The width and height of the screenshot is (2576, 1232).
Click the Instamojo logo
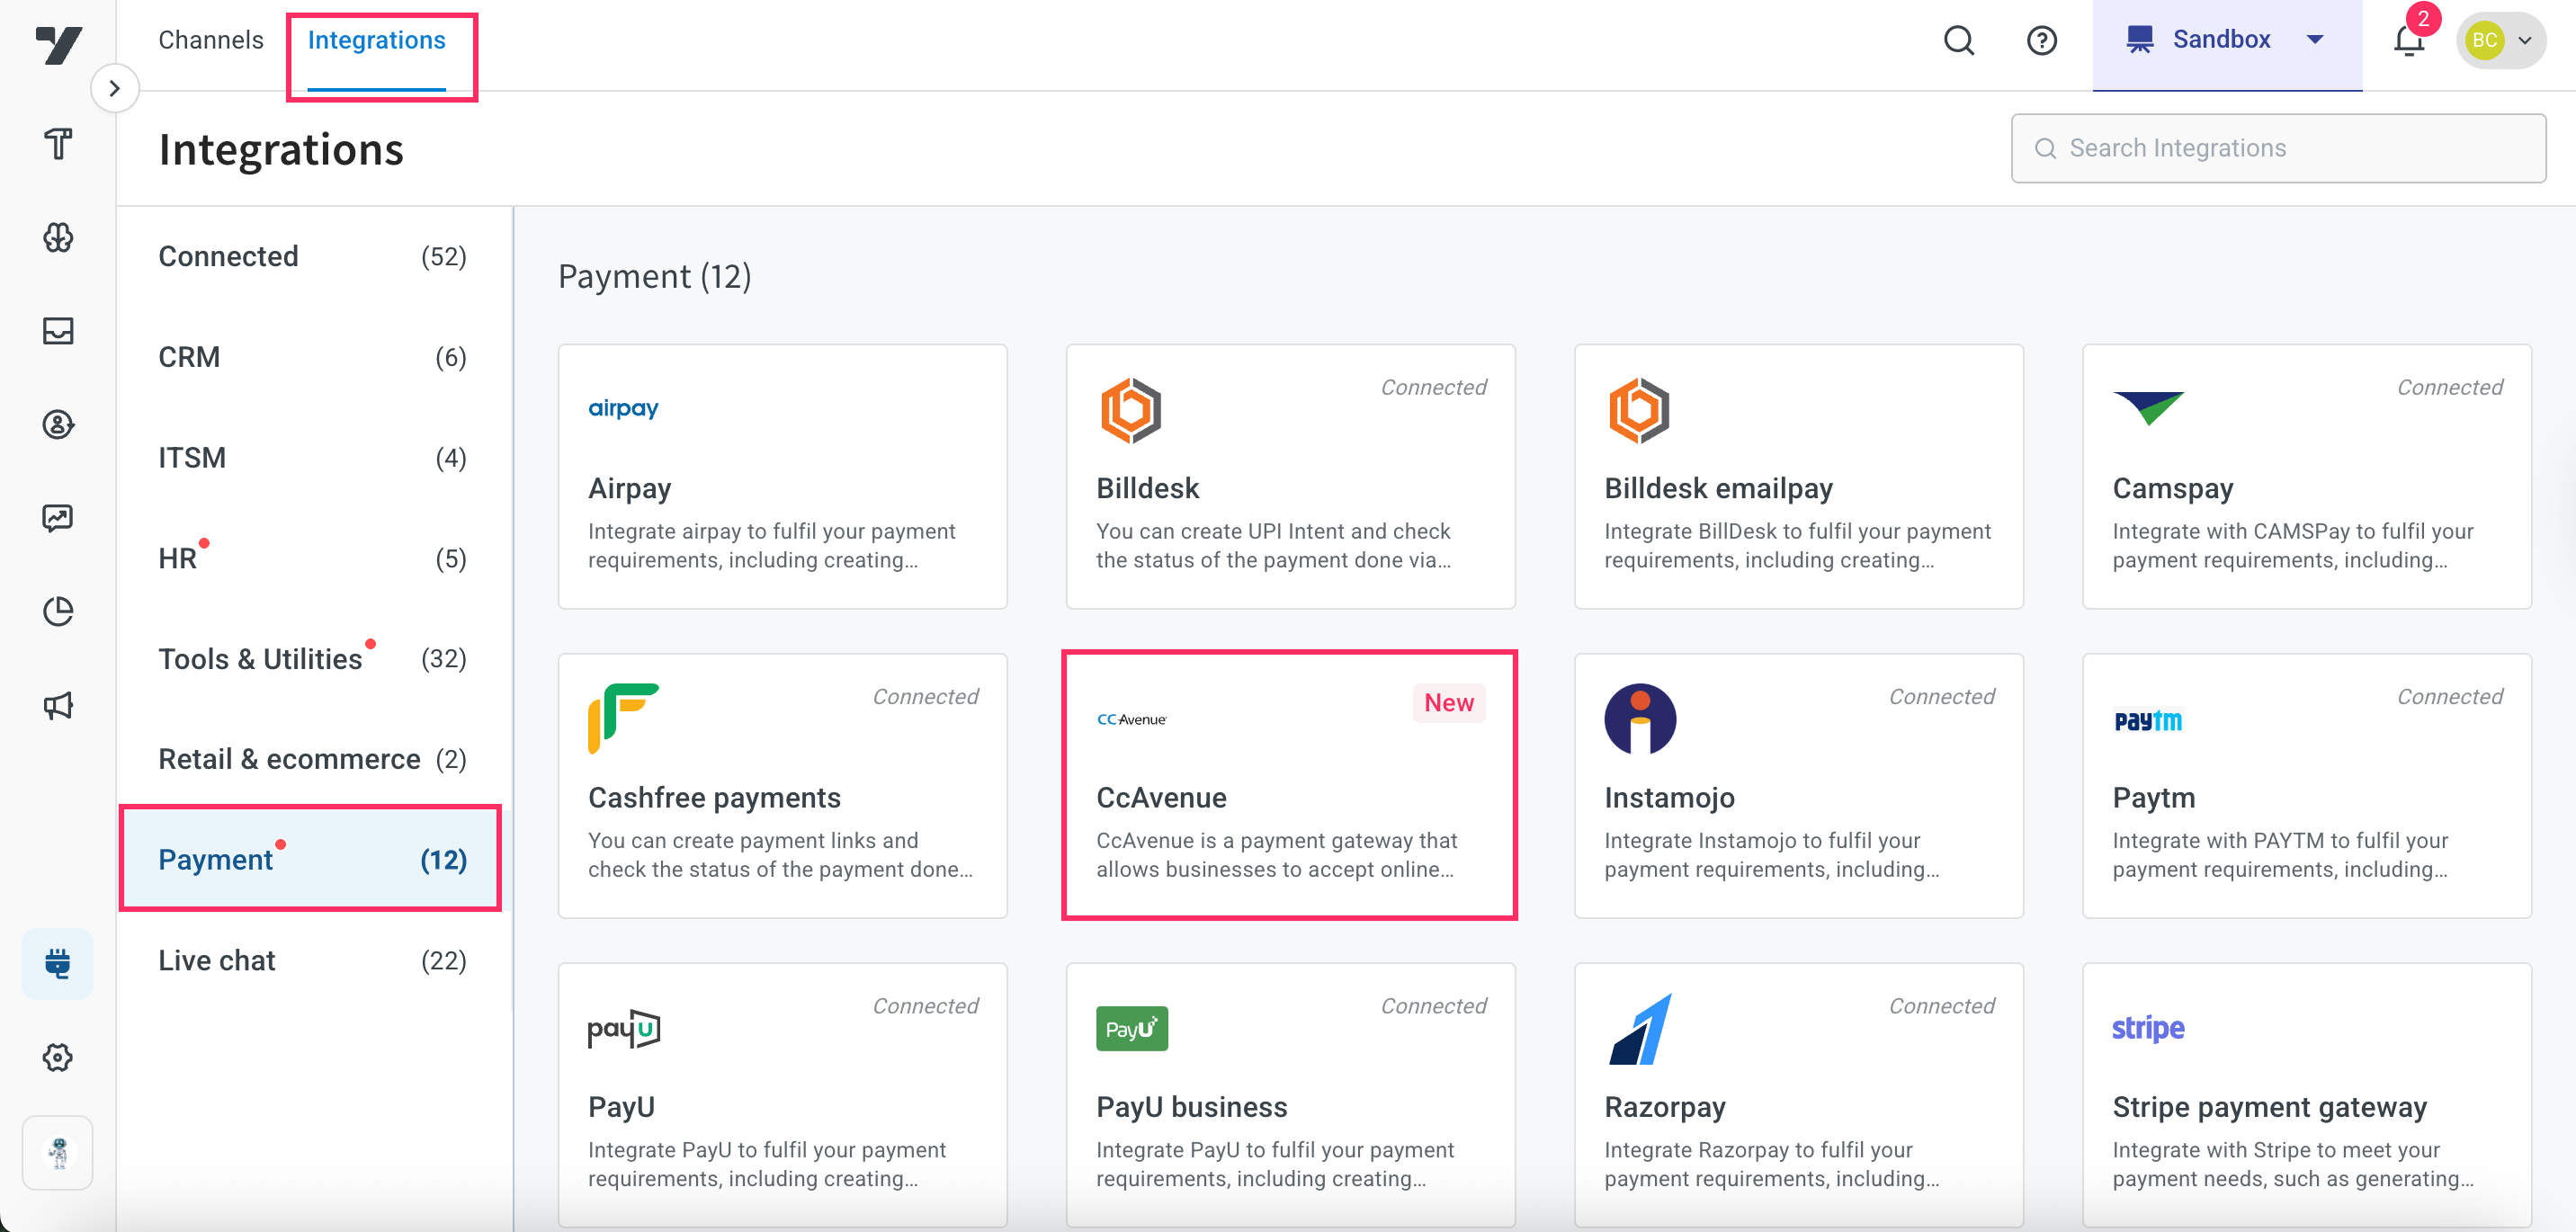click(x=1640, y=718)
